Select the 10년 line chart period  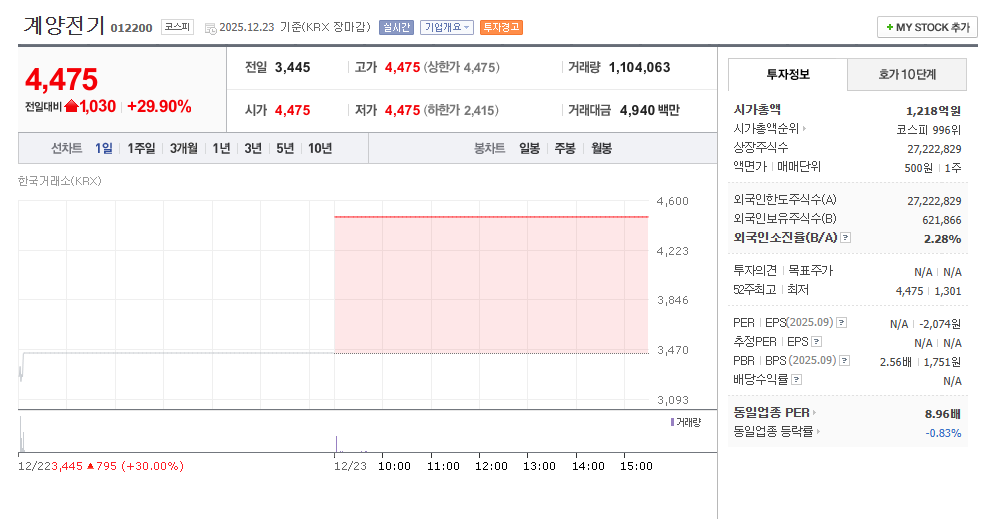point(320,148)
